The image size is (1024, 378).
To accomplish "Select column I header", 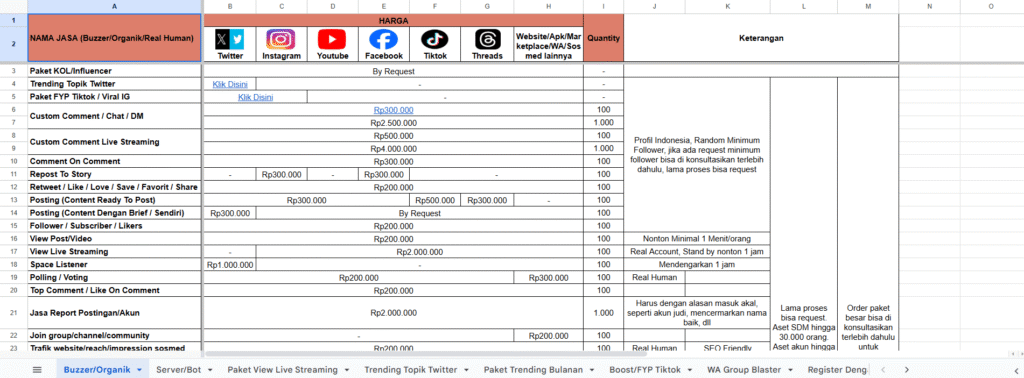I will [x=603, y=6].
